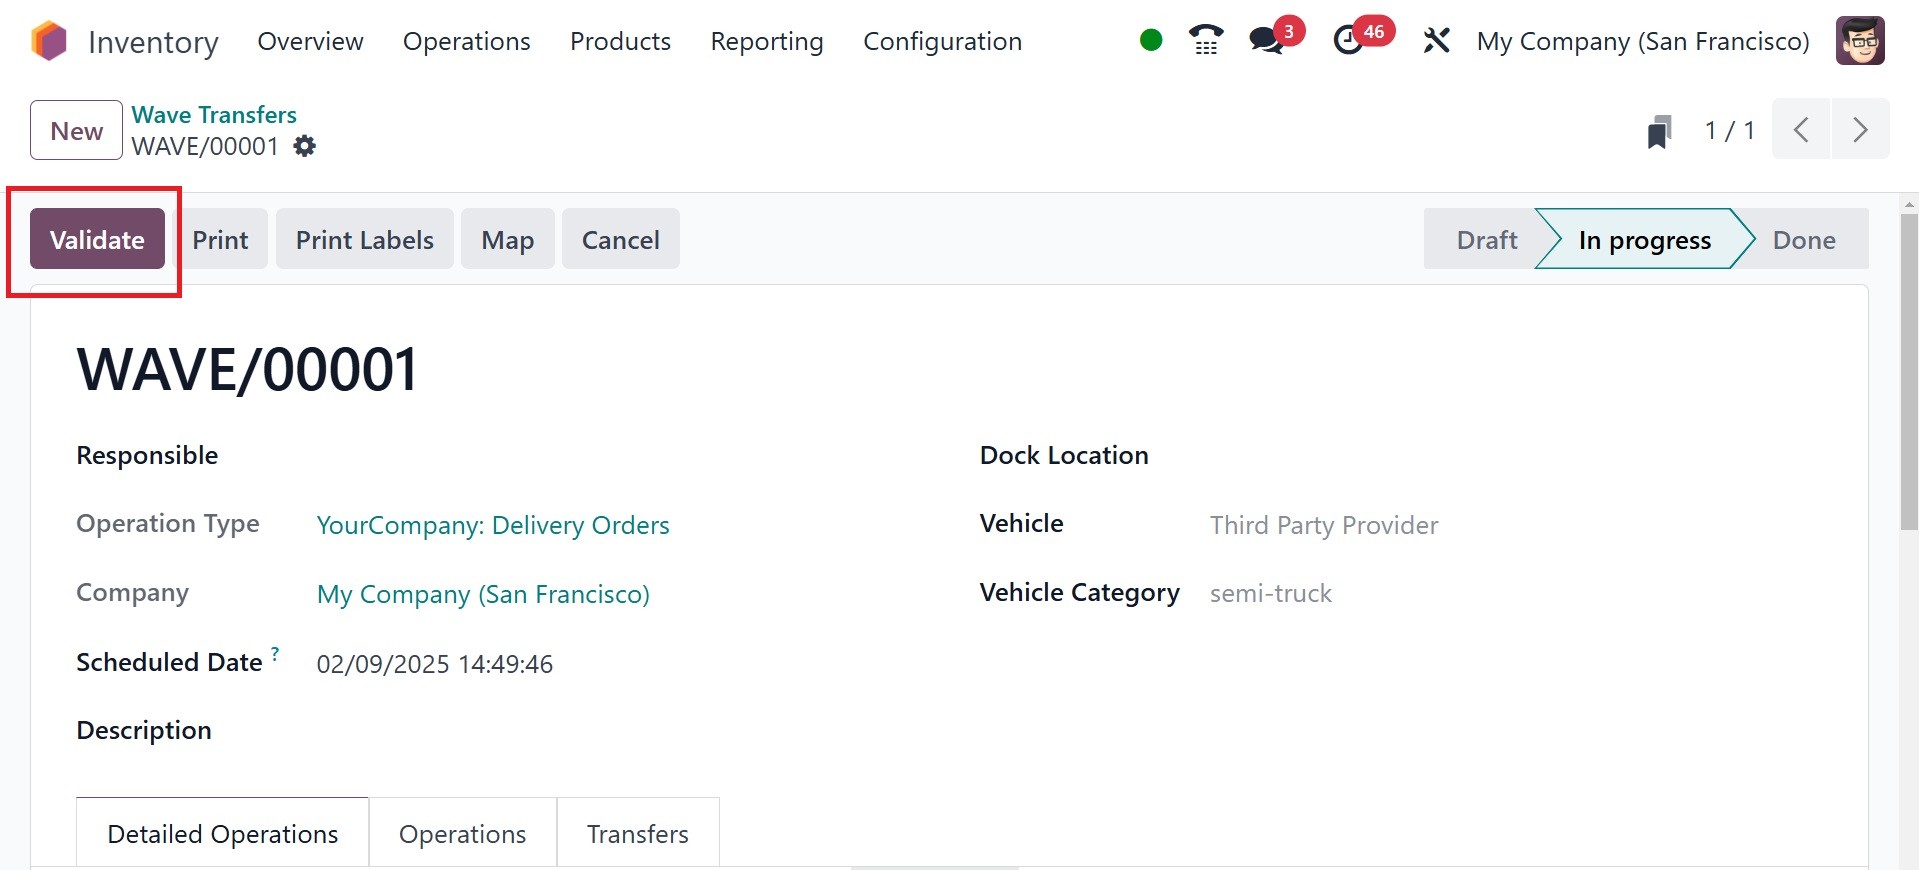Click the bookmark icon near pager
Screen dimensions: 1919x870
(1659, 131)
